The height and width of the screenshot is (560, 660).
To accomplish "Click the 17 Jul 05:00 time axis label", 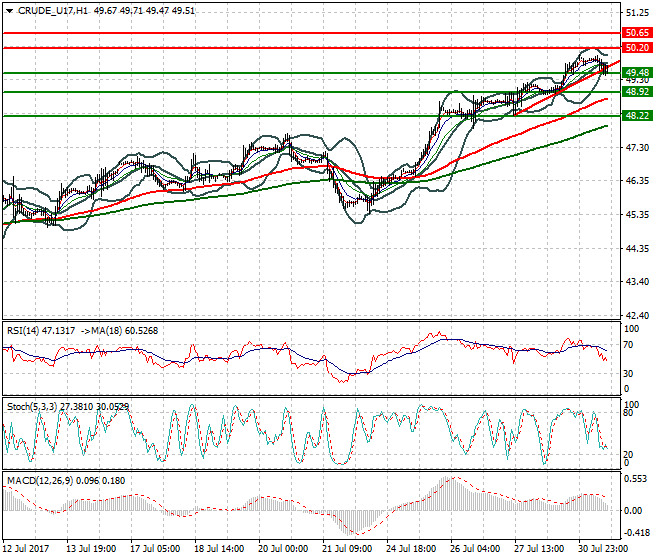I will coord(155,549).
